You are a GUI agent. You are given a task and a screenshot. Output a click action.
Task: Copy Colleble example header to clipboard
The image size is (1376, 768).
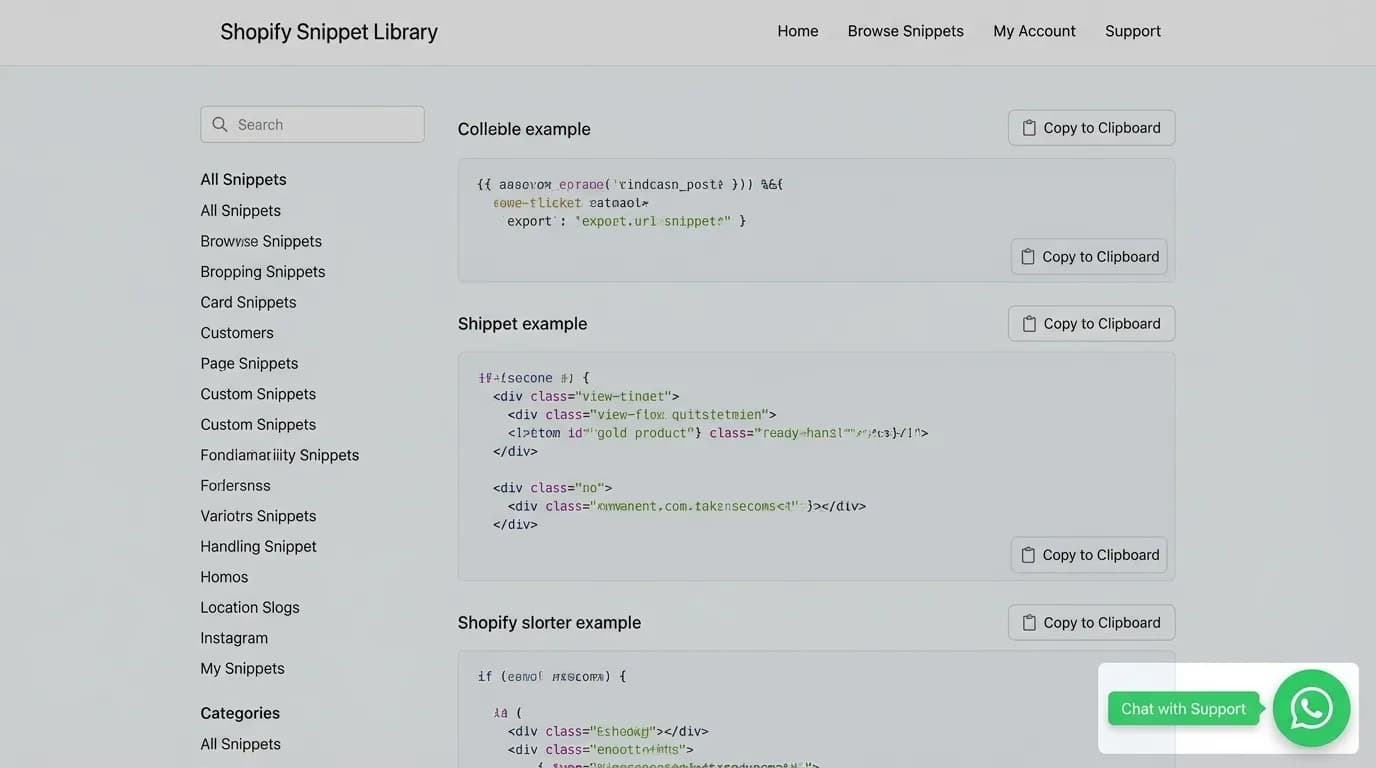click(x=1091, y=128)
